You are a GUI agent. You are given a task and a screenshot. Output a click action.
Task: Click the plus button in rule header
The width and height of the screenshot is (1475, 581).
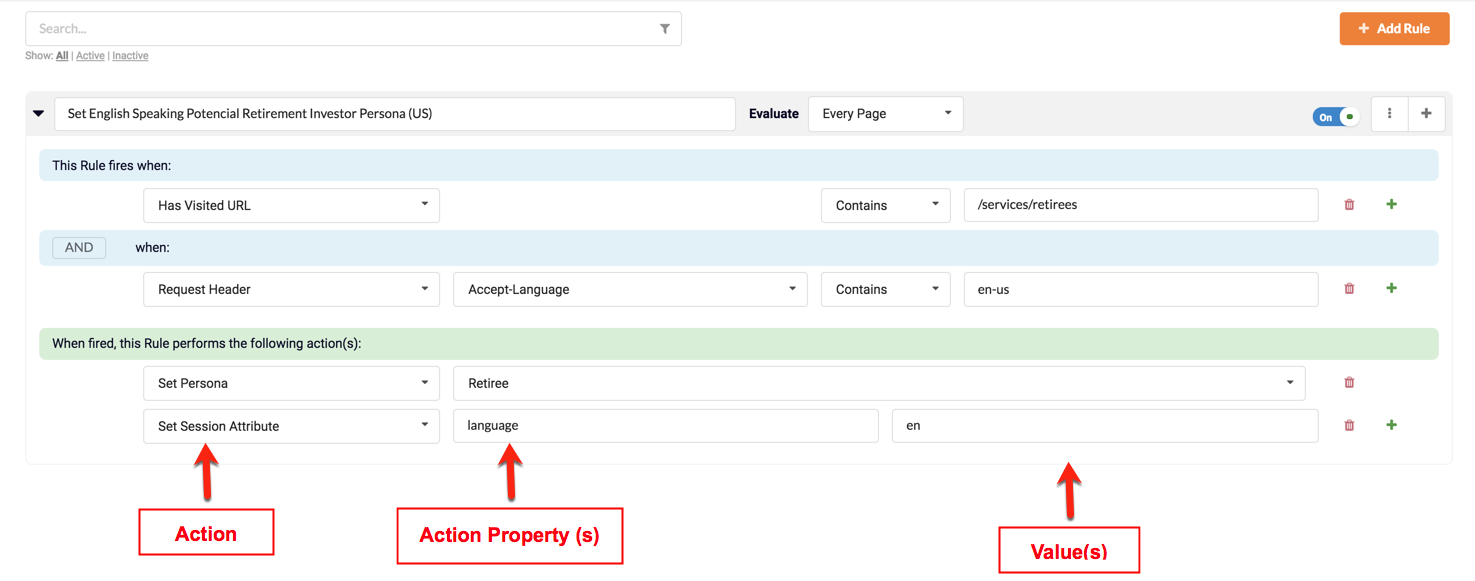click(1426, 114)
